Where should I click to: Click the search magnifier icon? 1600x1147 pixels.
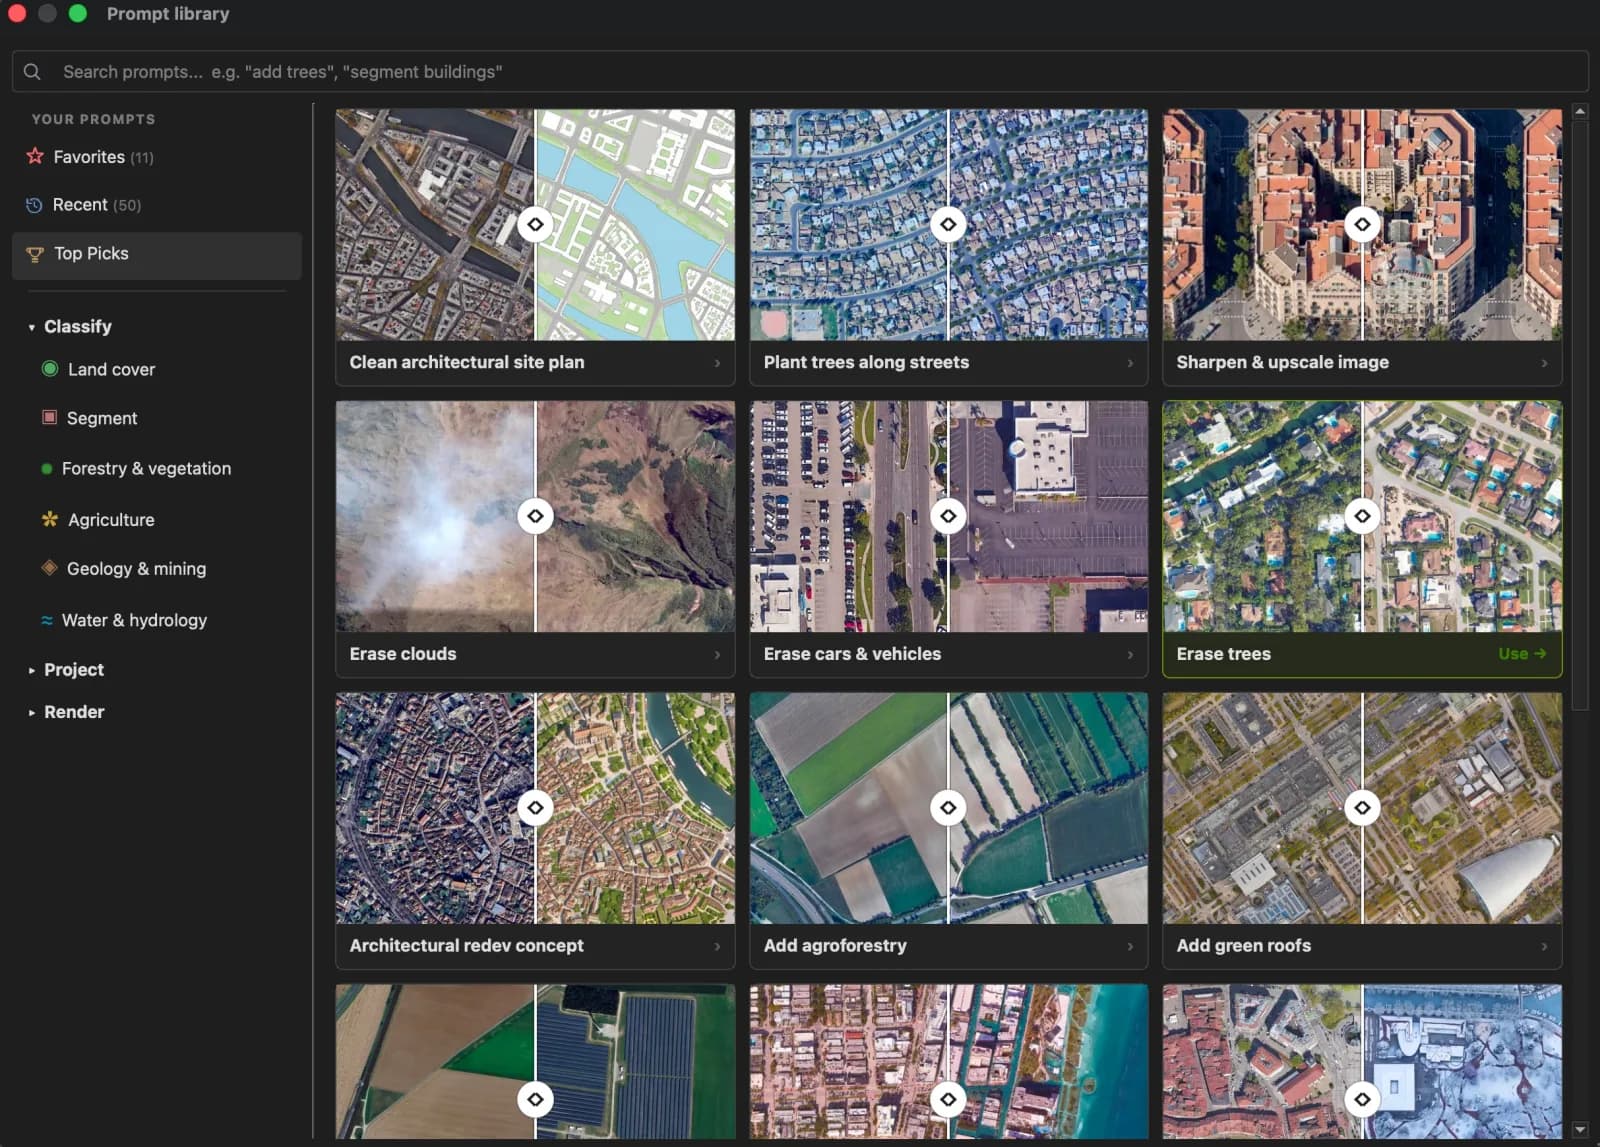coord(32,72)
